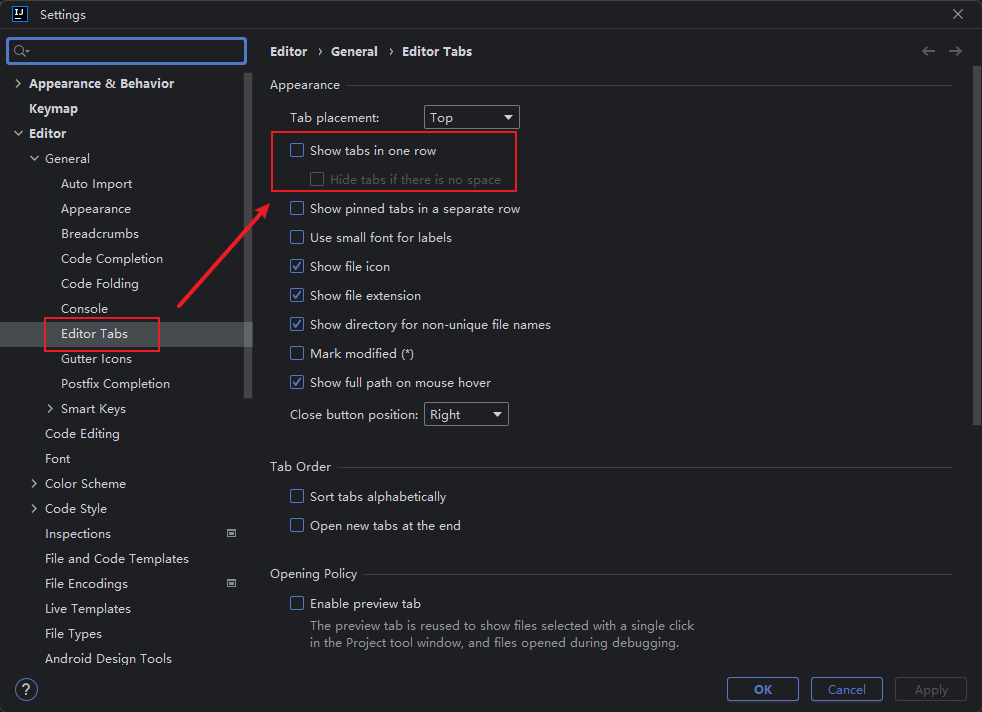Select Postfix Completion settings

(x=115, y=384)
